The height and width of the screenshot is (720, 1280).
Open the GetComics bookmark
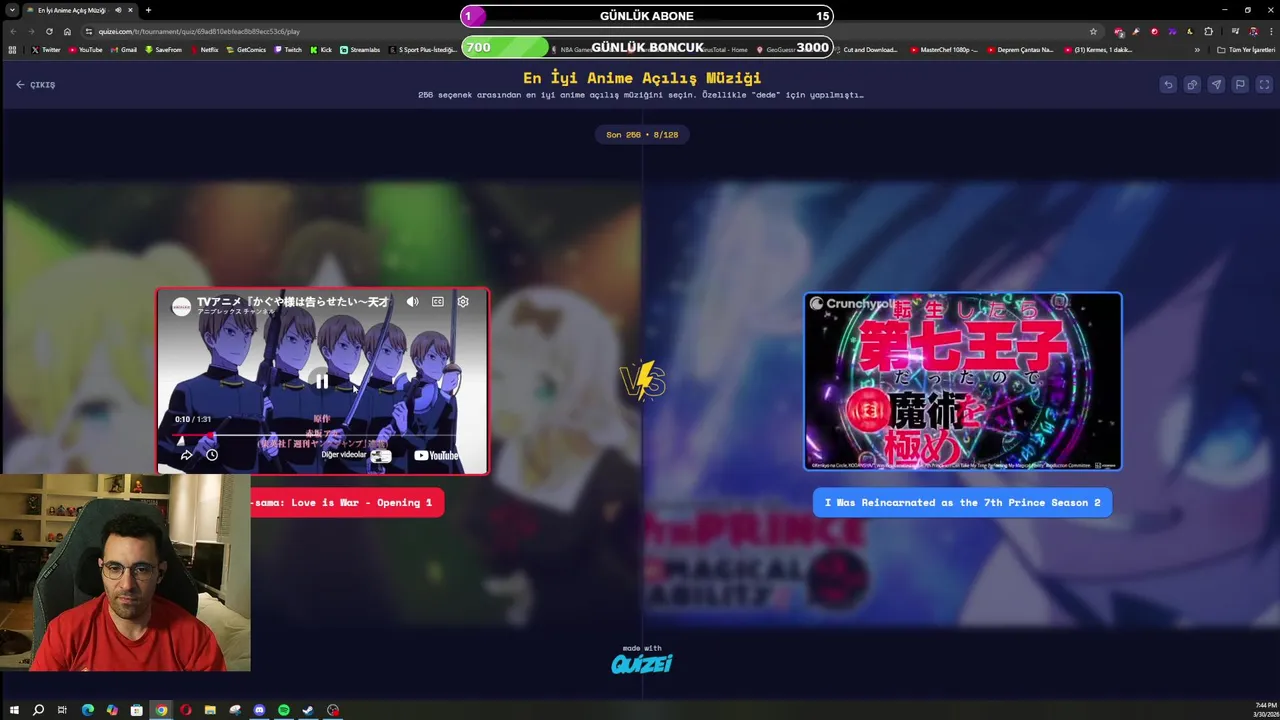(246, 50)
